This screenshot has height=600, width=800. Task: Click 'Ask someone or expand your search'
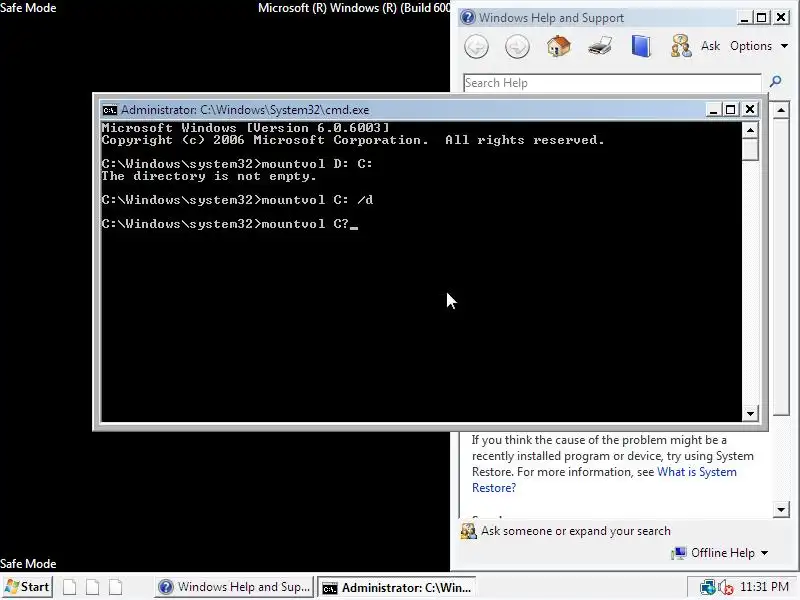tap(576, 531)
